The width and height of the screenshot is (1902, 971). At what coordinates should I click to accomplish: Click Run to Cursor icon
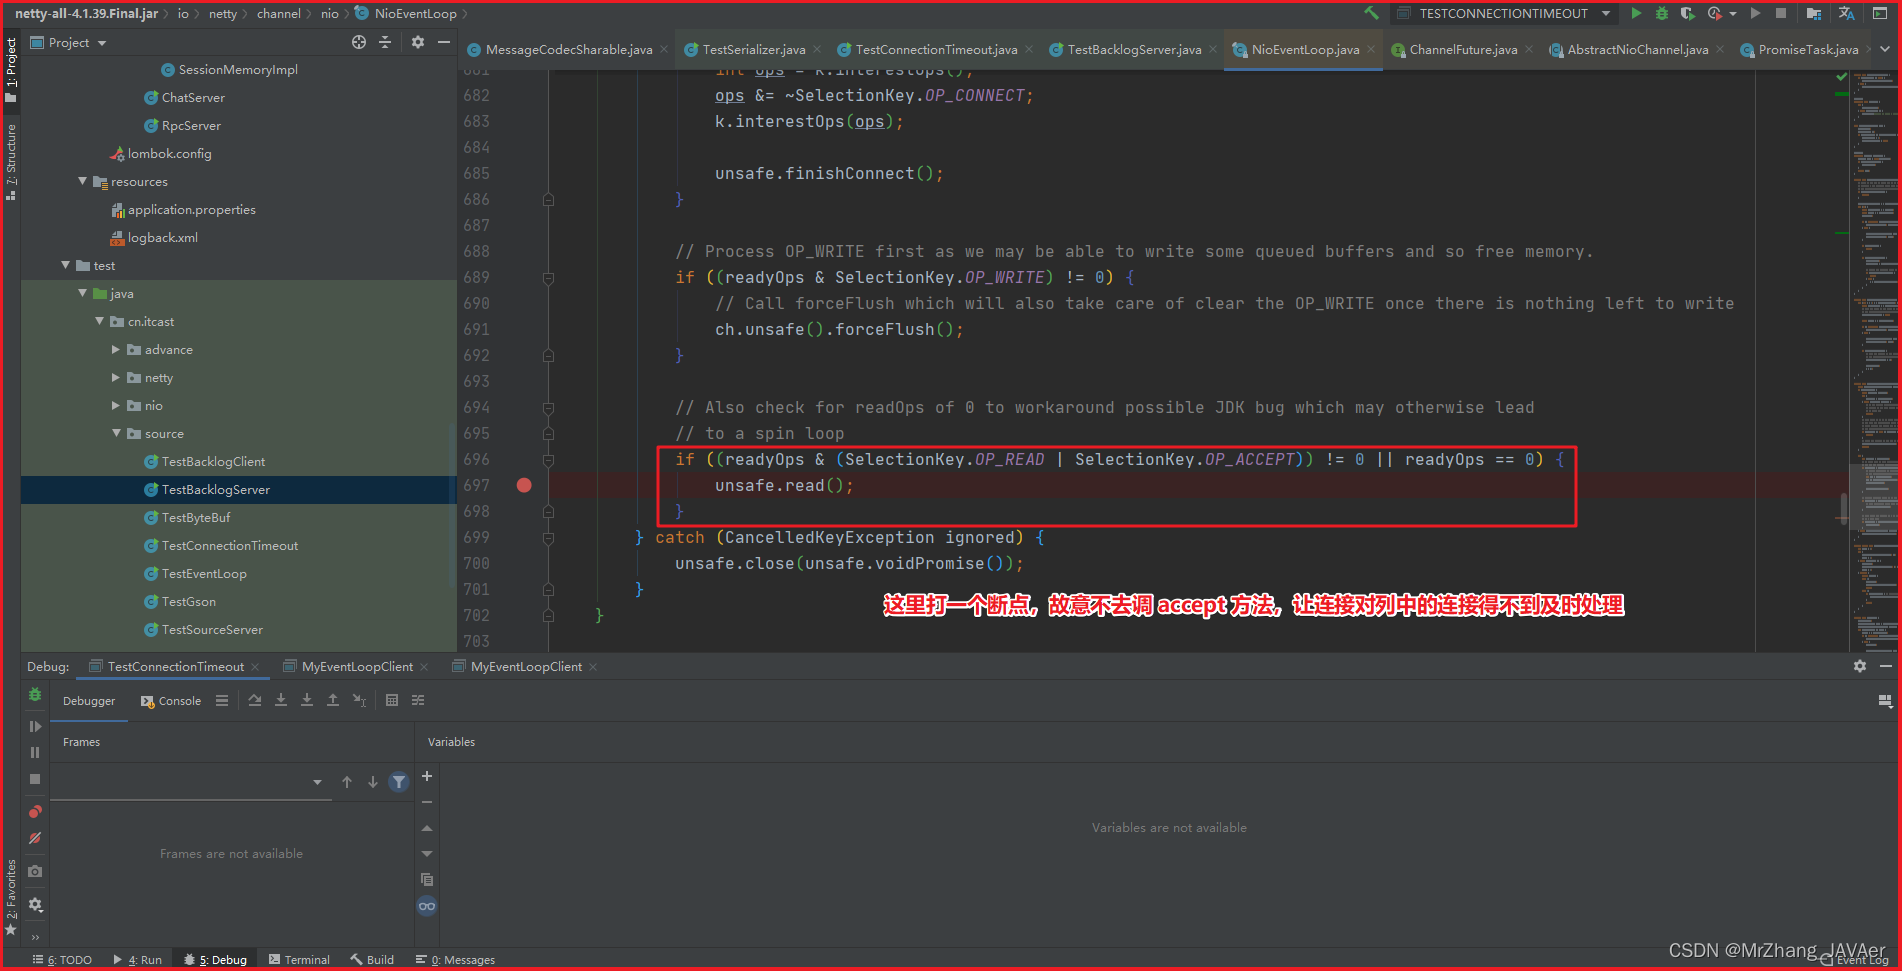point(359,700)
